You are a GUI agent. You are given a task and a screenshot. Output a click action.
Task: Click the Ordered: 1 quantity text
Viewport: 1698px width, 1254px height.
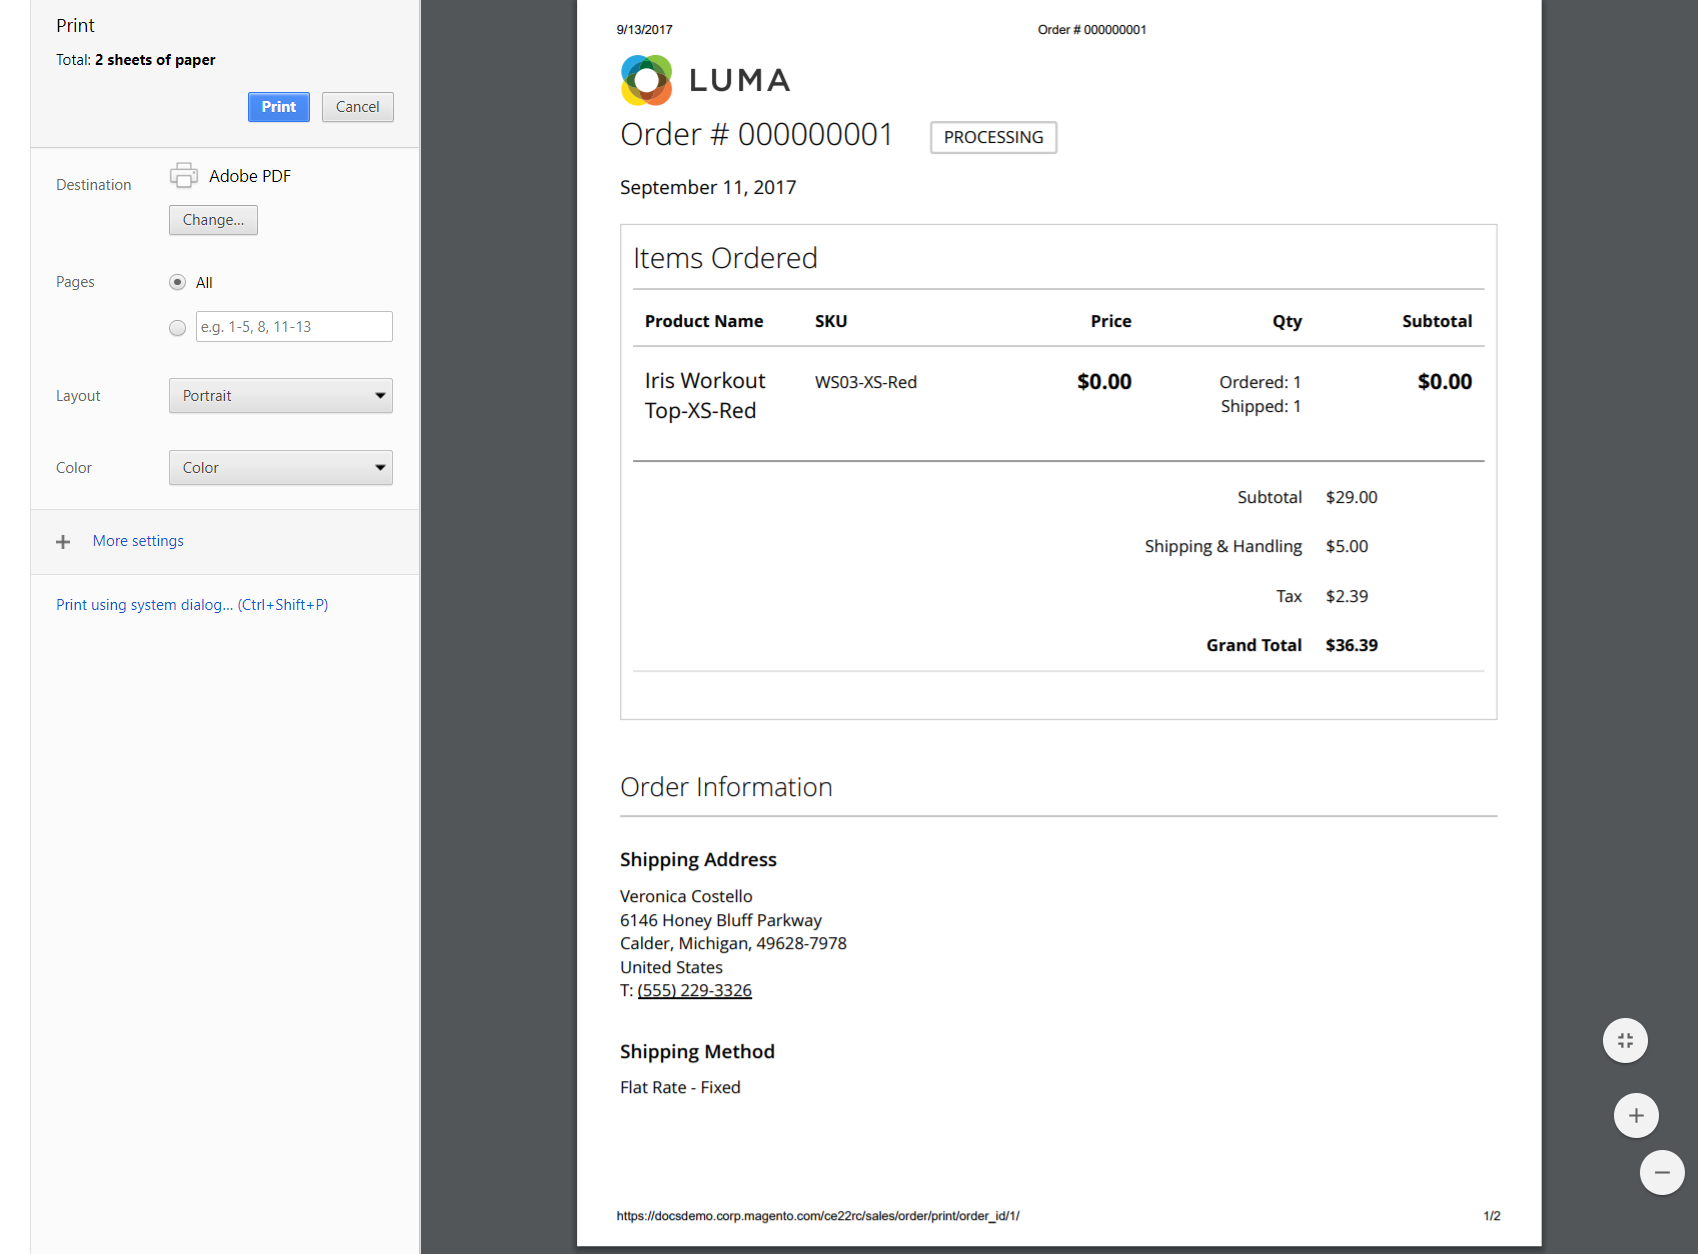[x=1260, y=382]
